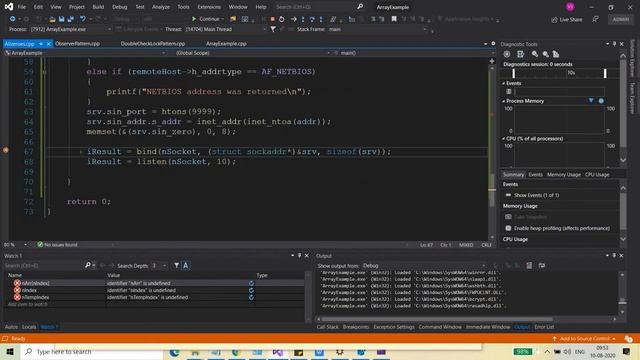Open Memory Usage tab in Diagnostic Tools
This screenshot has width=640, height=360.
coord(564,175)
